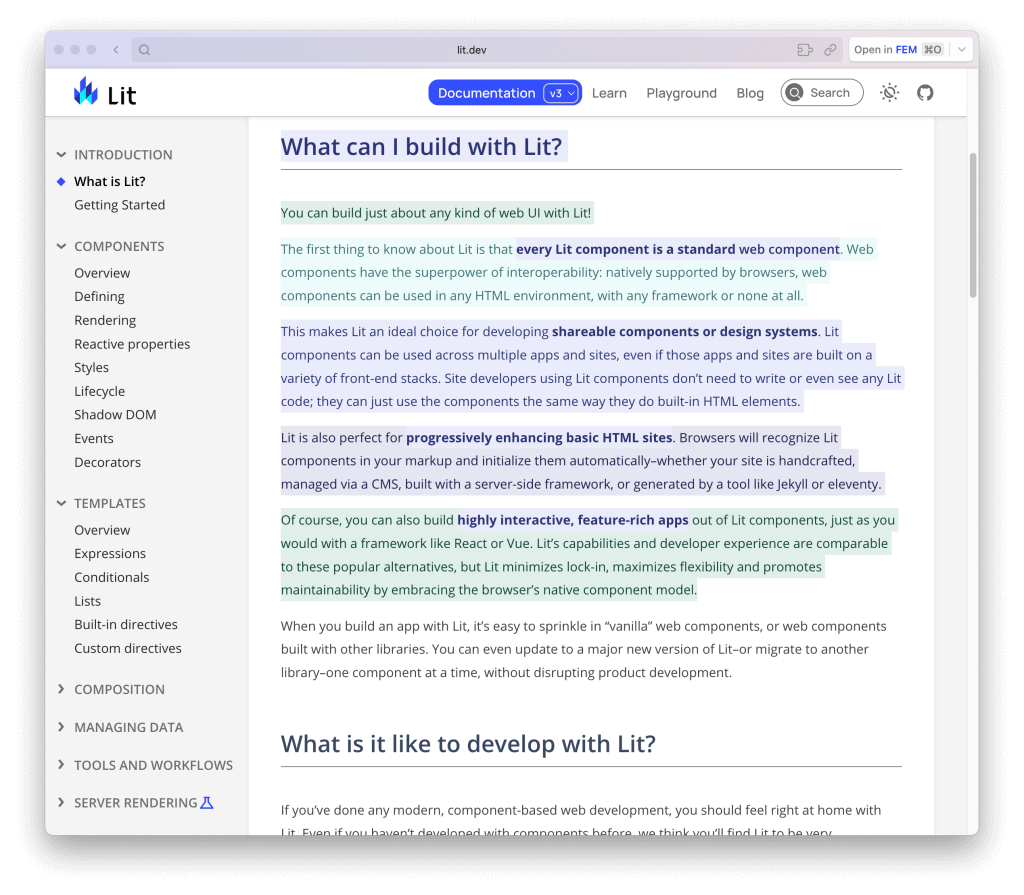Open the Styles page
The width and height of the screenshot is (1024, 895).
coord(91,367)
